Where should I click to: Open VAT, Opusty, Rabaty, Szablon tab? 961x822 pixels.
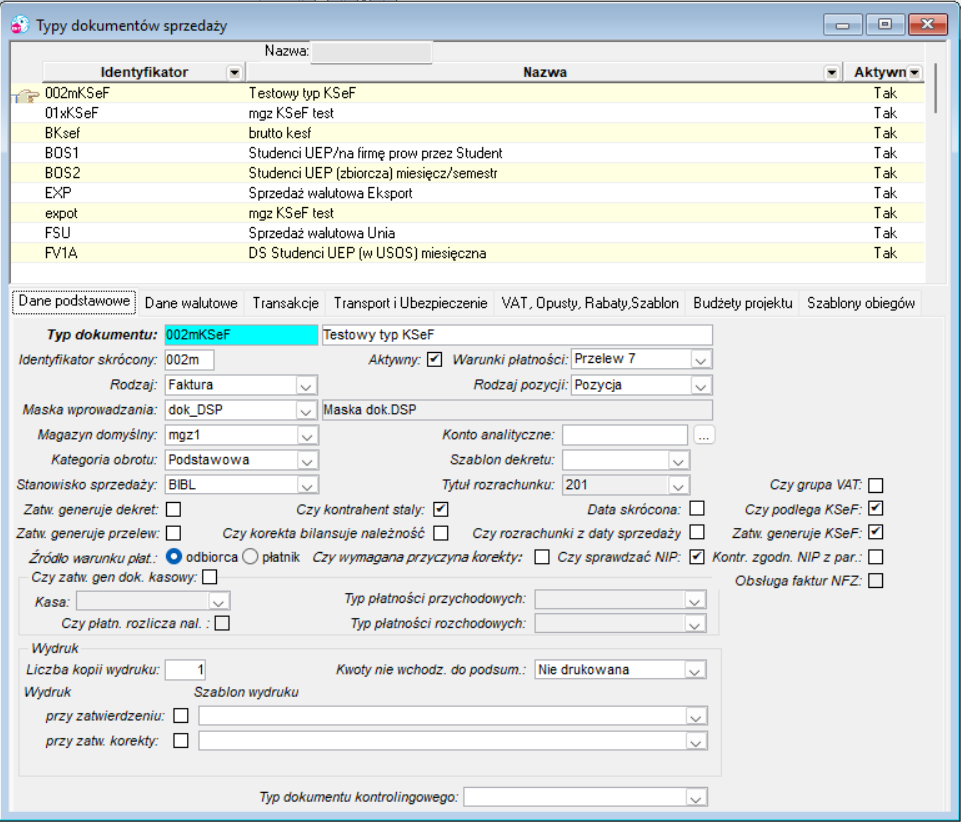pos(590,303)
